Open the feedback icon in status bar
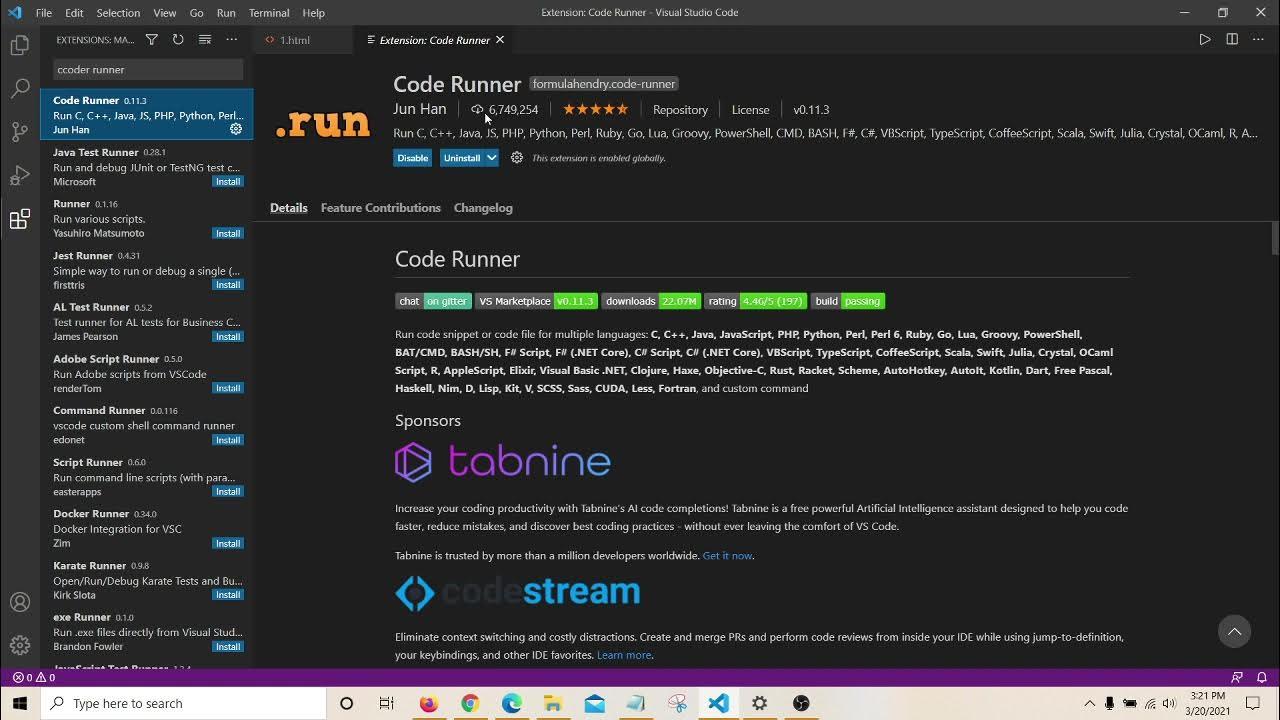The width and height of the screenshot is (1280, 720). [1237, 677]
